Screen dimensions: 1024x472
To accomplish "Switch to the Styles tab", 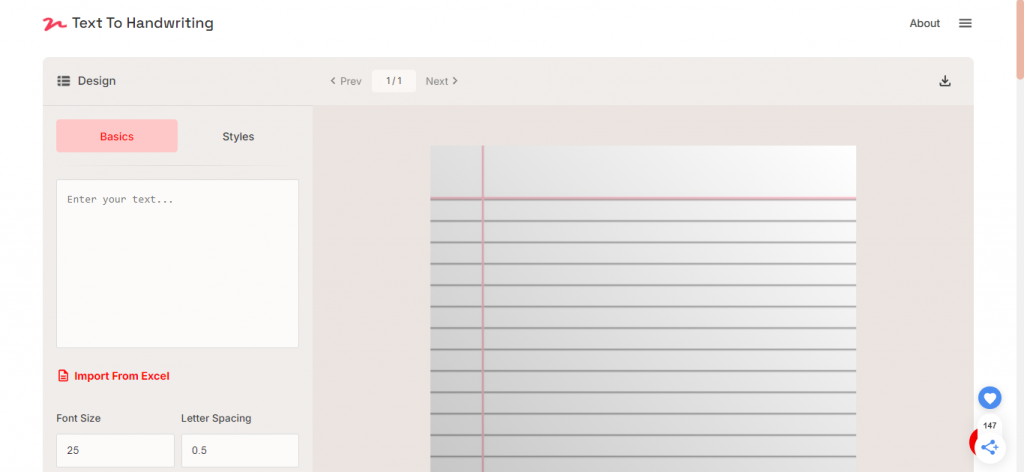I will pyautogui.click(x=238, y=136).
